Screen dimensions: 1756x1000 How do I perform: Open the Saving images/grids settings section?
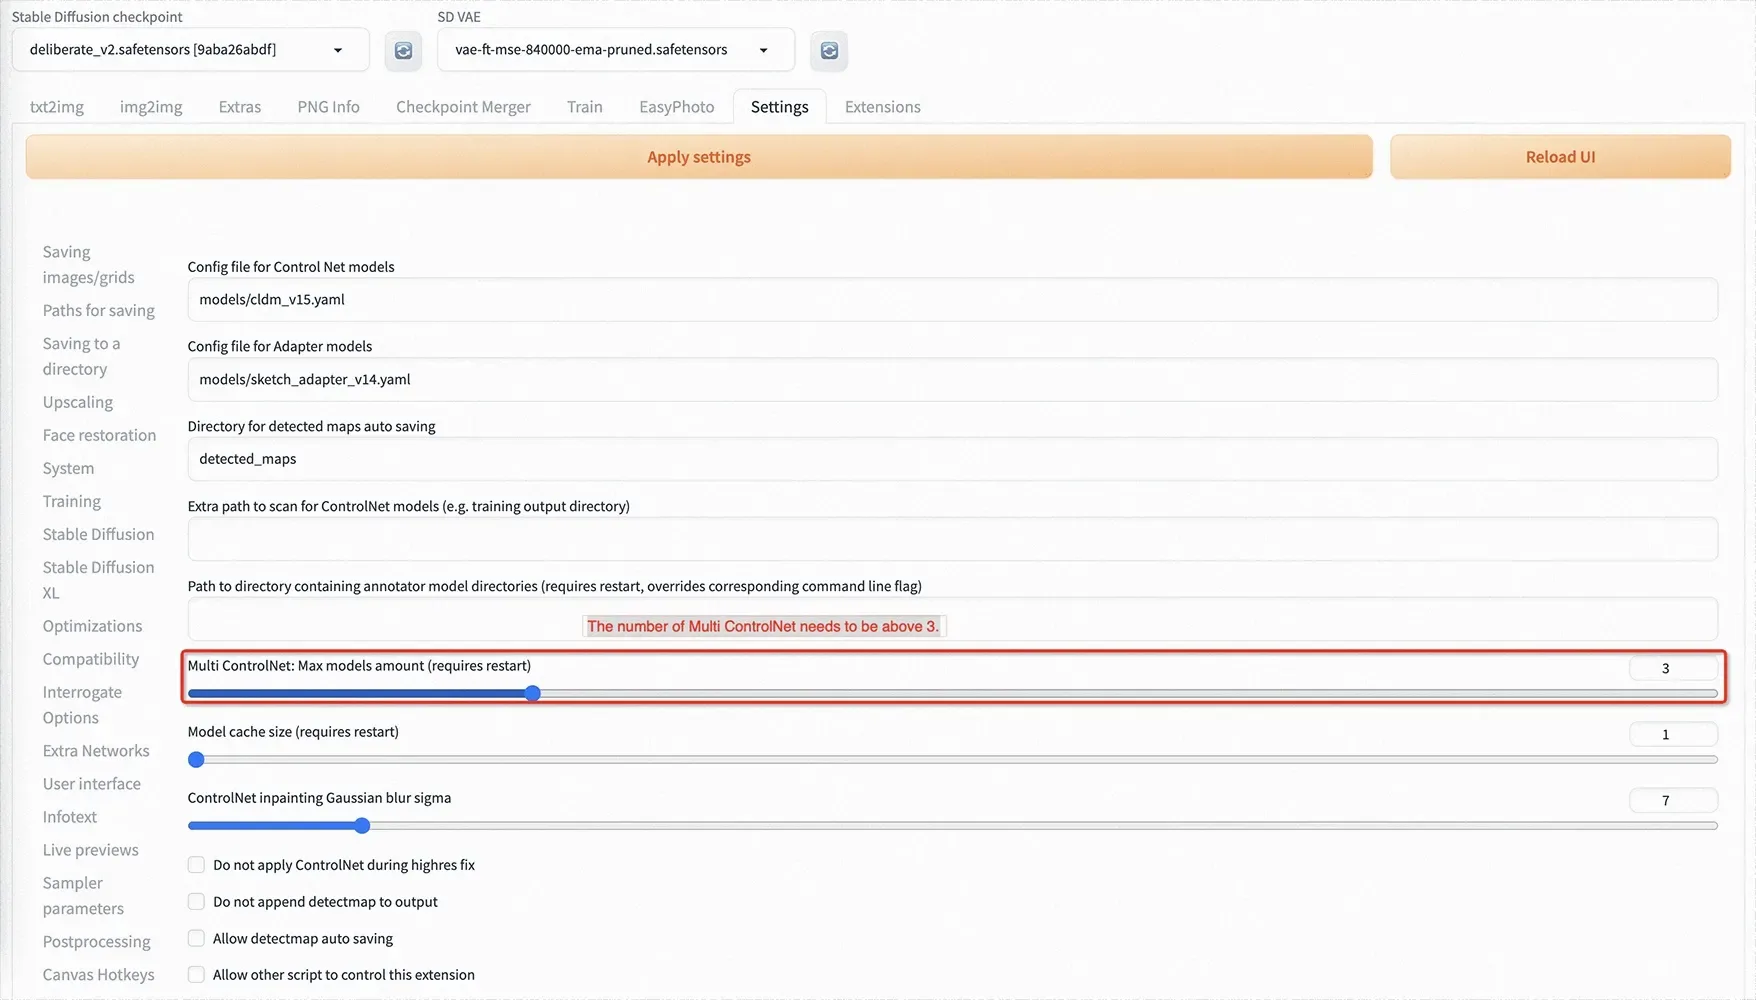pos(88,265)
